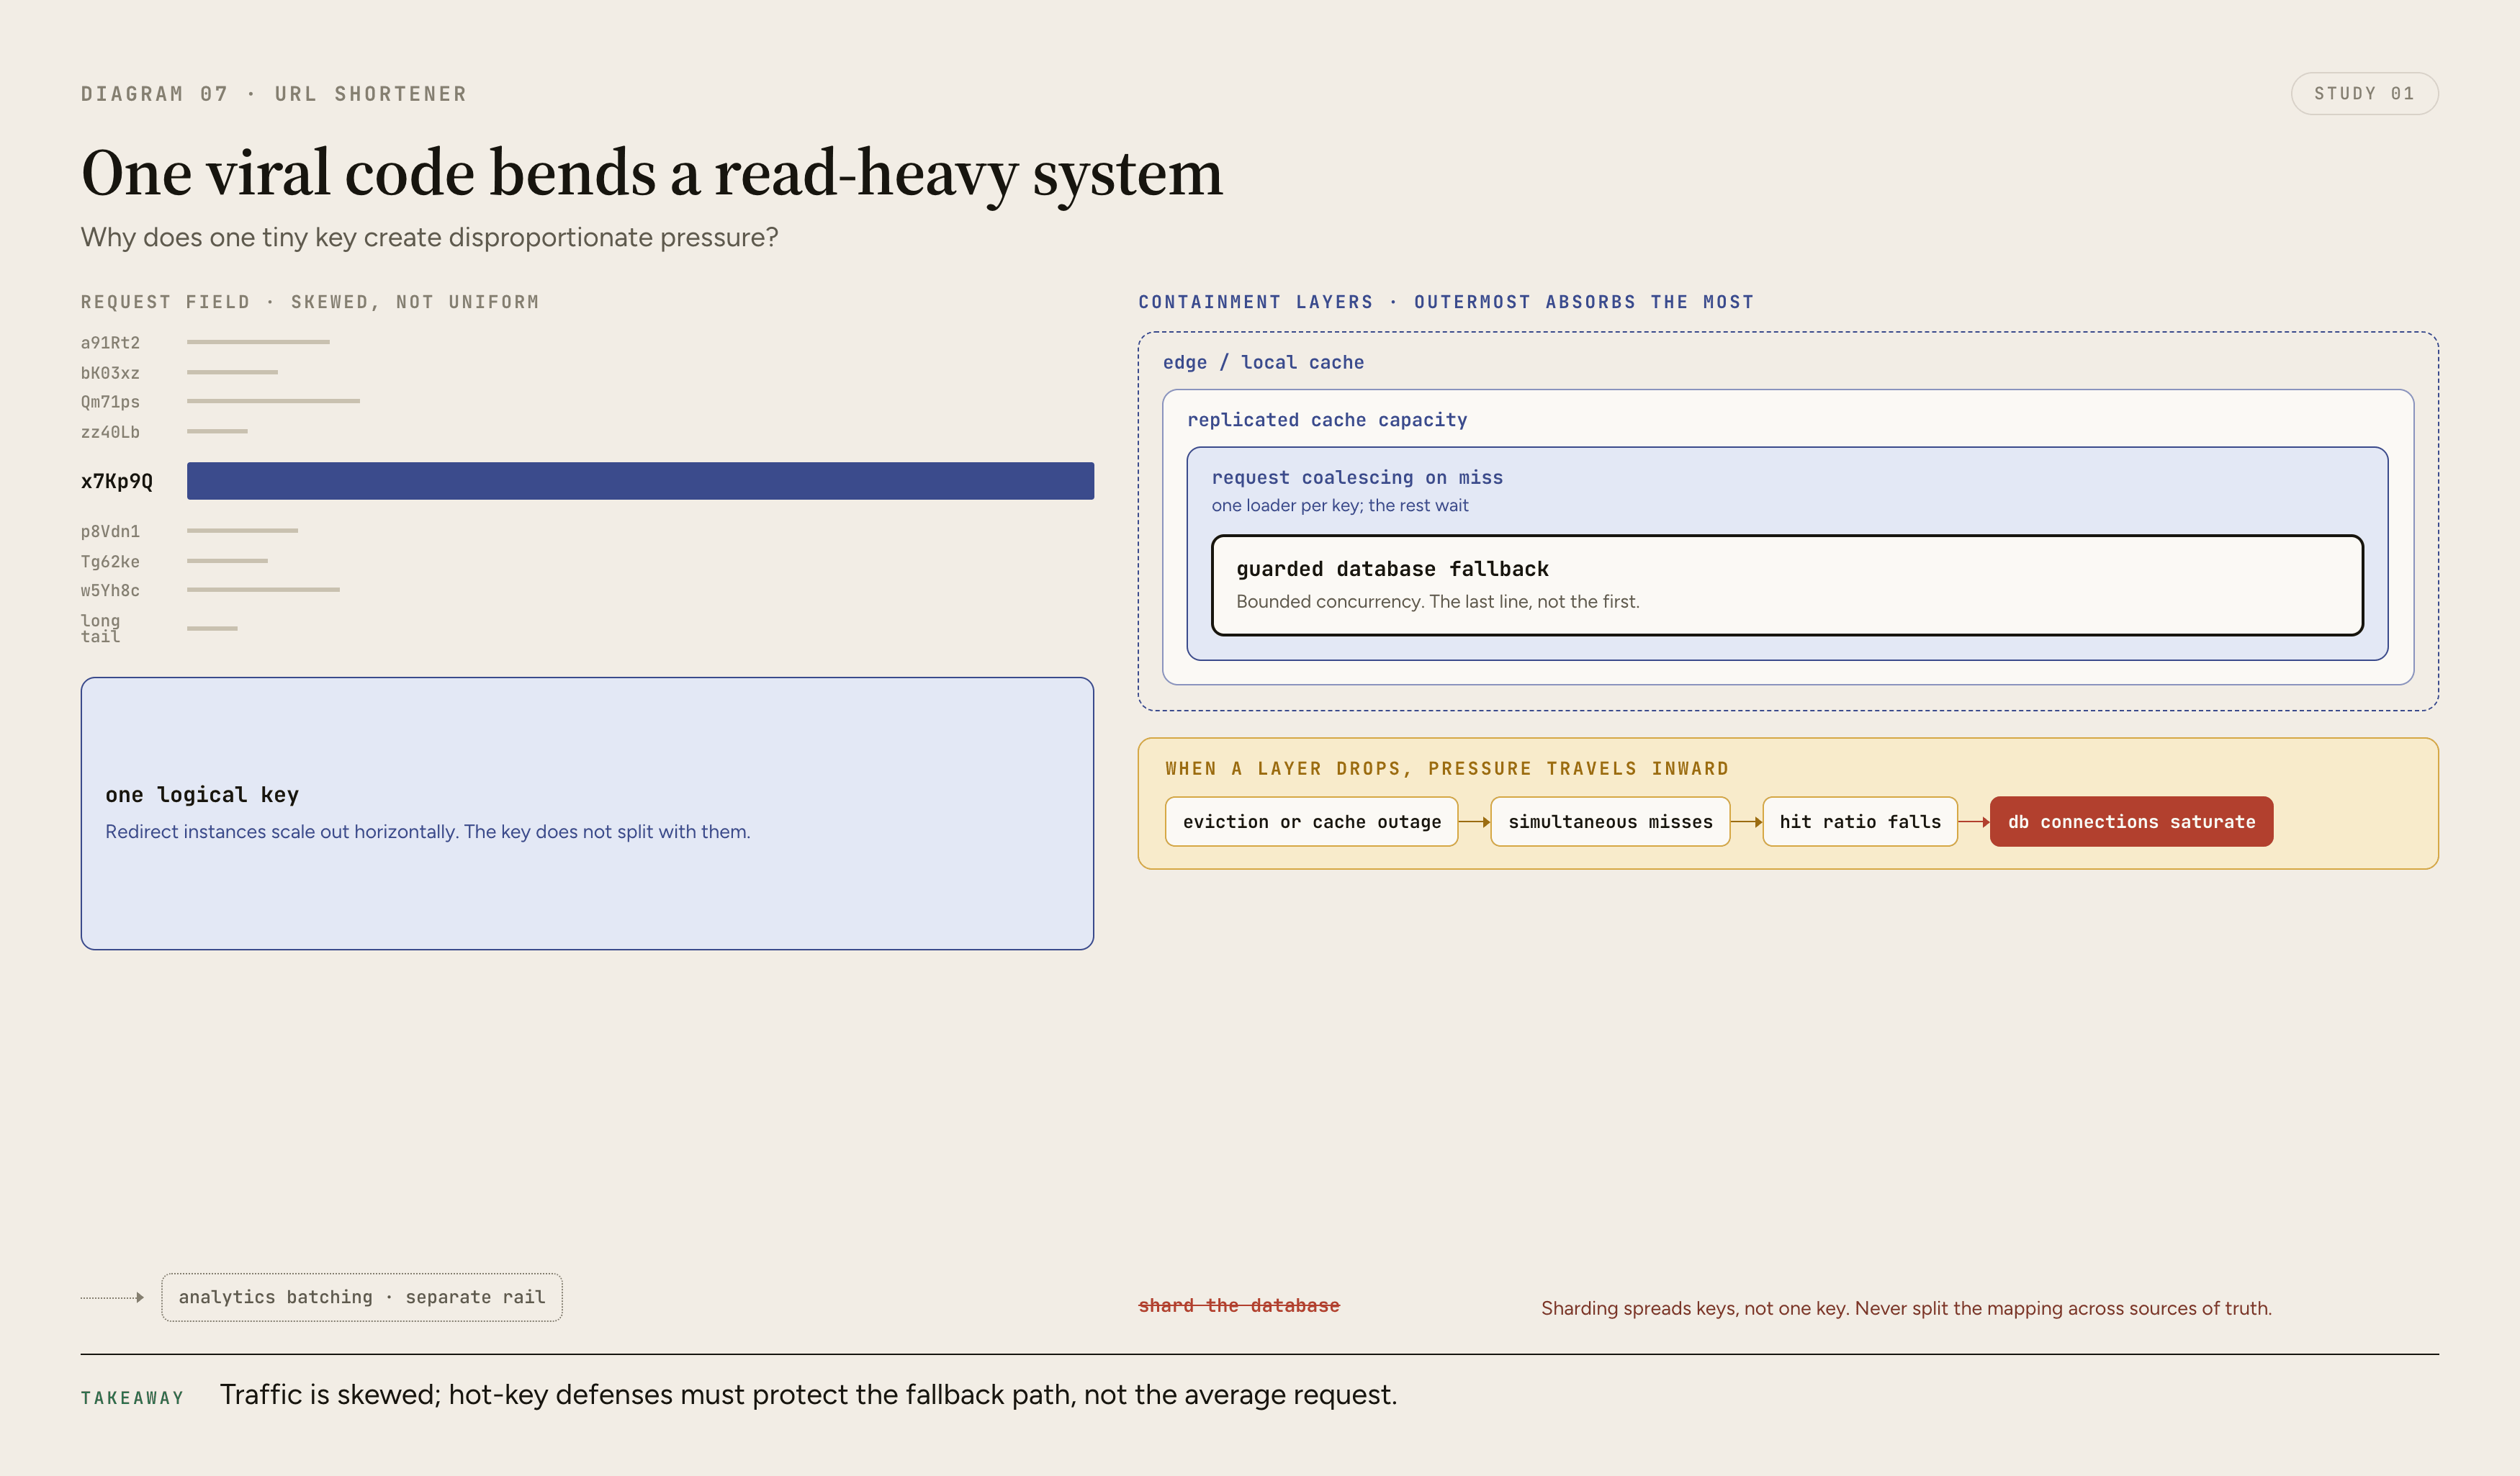Click the sharding spreads keys note
Screen dimensions: 2520x1476
pyautogui.click(x=1906, y=1308)
